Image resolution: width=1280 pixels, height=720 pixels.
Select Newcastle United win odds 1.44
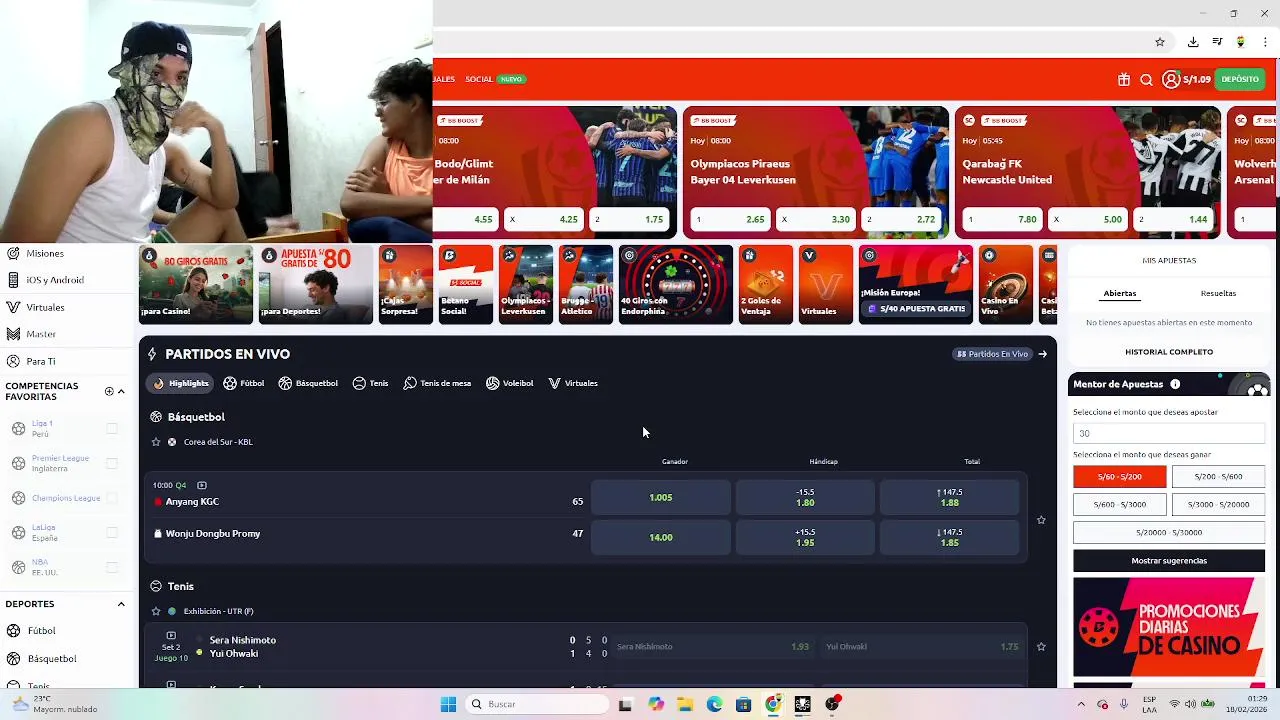click(1174, 219)
